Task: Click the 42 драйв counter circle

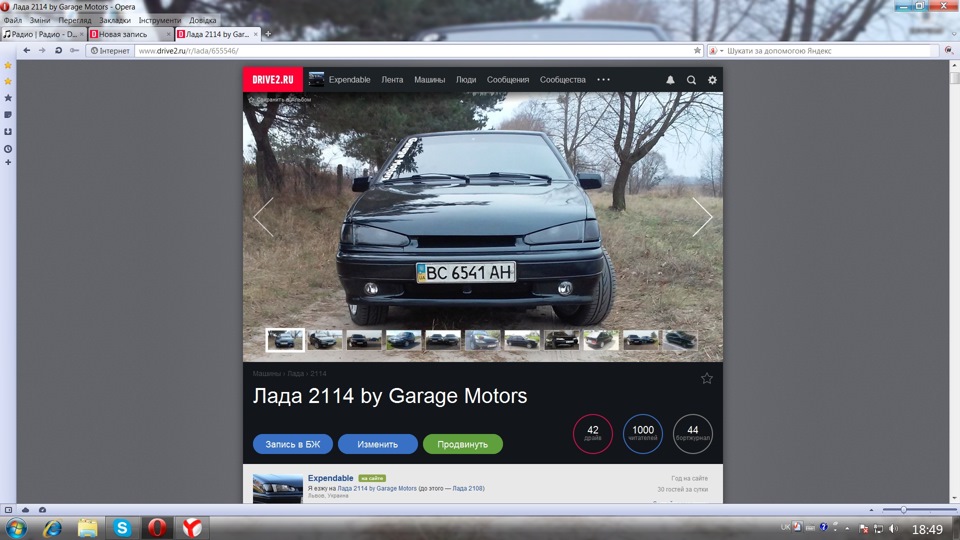Action: tap(593, 433)
